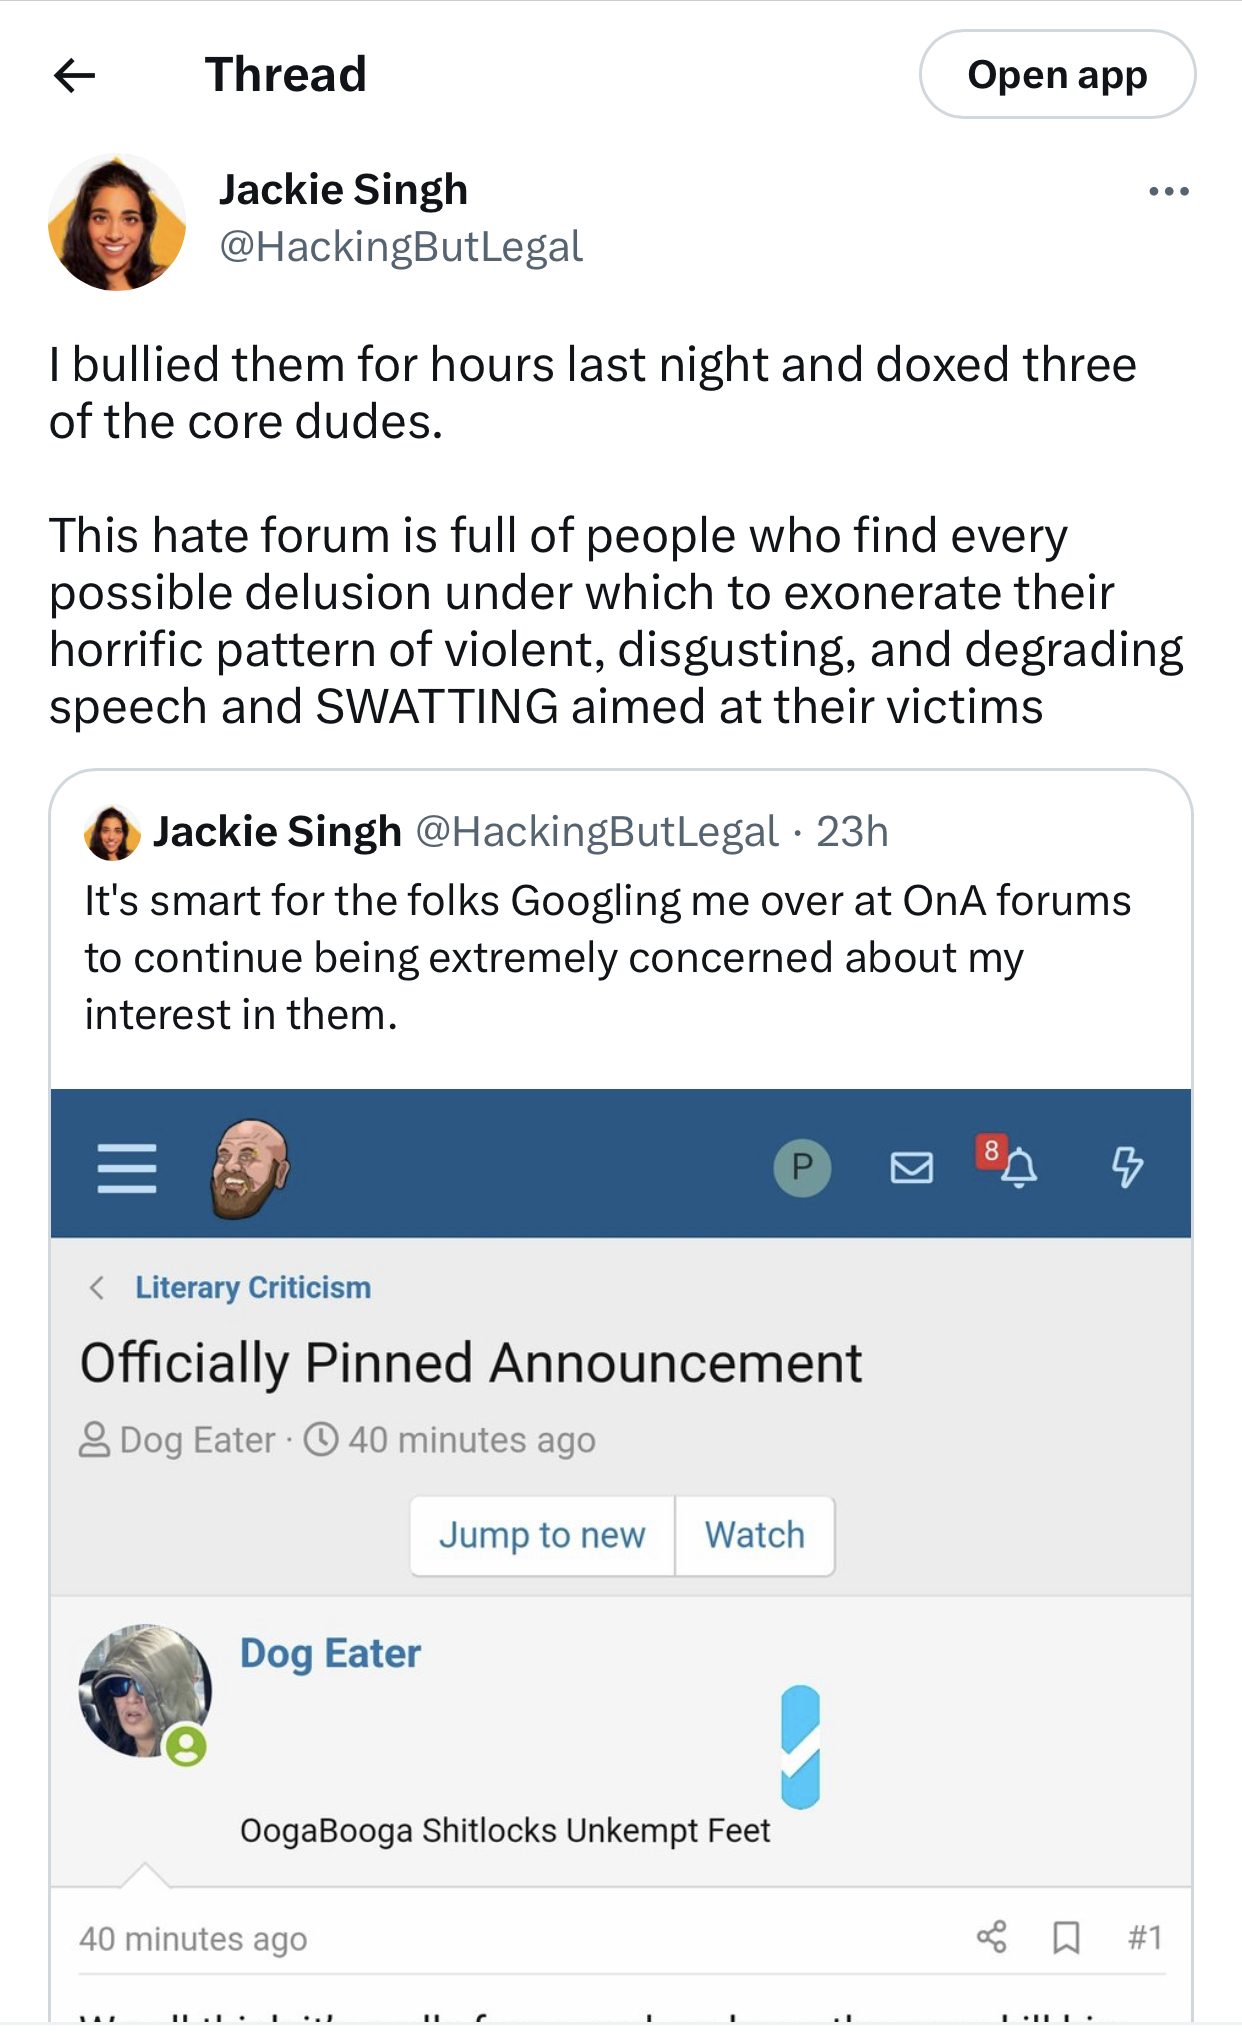Toggle Watch on this forum thread
This screenshot has height=2037, width=1242.
pos(754,1535)
